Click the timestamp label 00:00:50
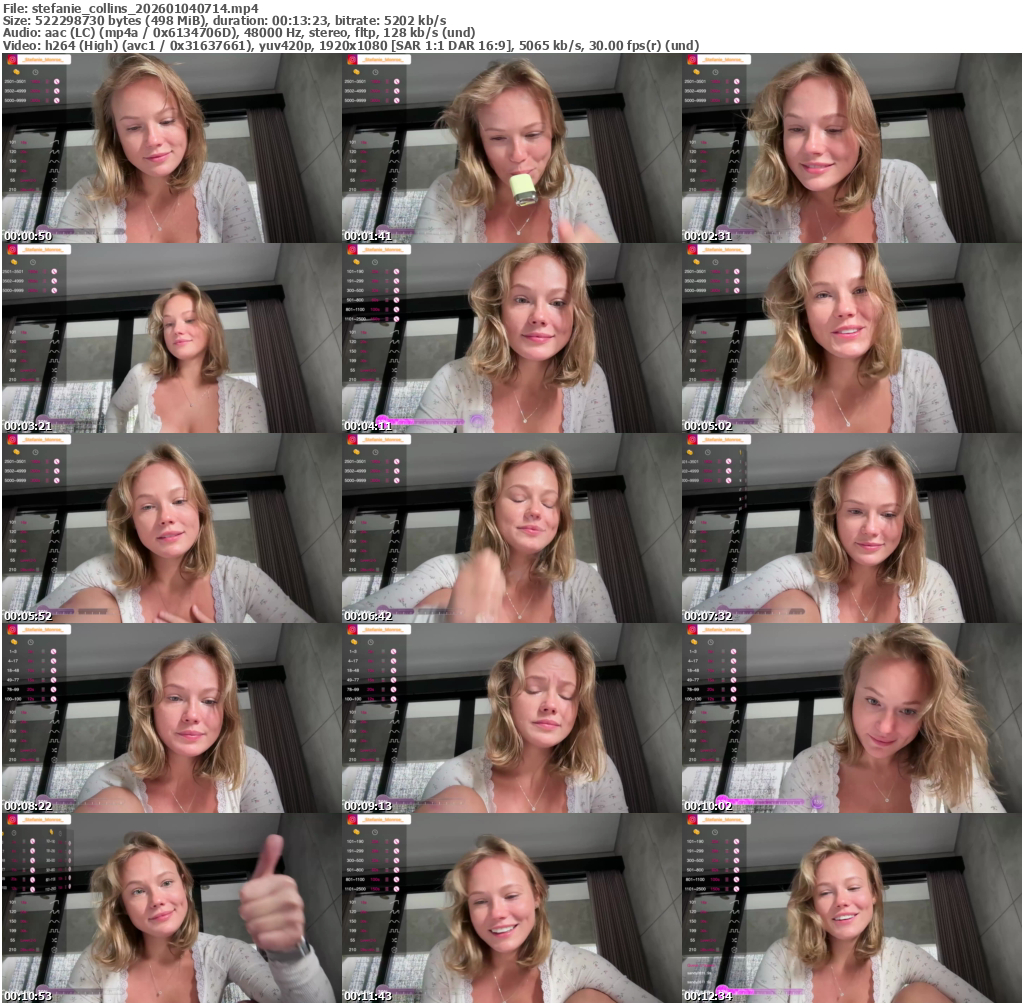Viewport: 1024px width, 1003px height. [28, 236]
